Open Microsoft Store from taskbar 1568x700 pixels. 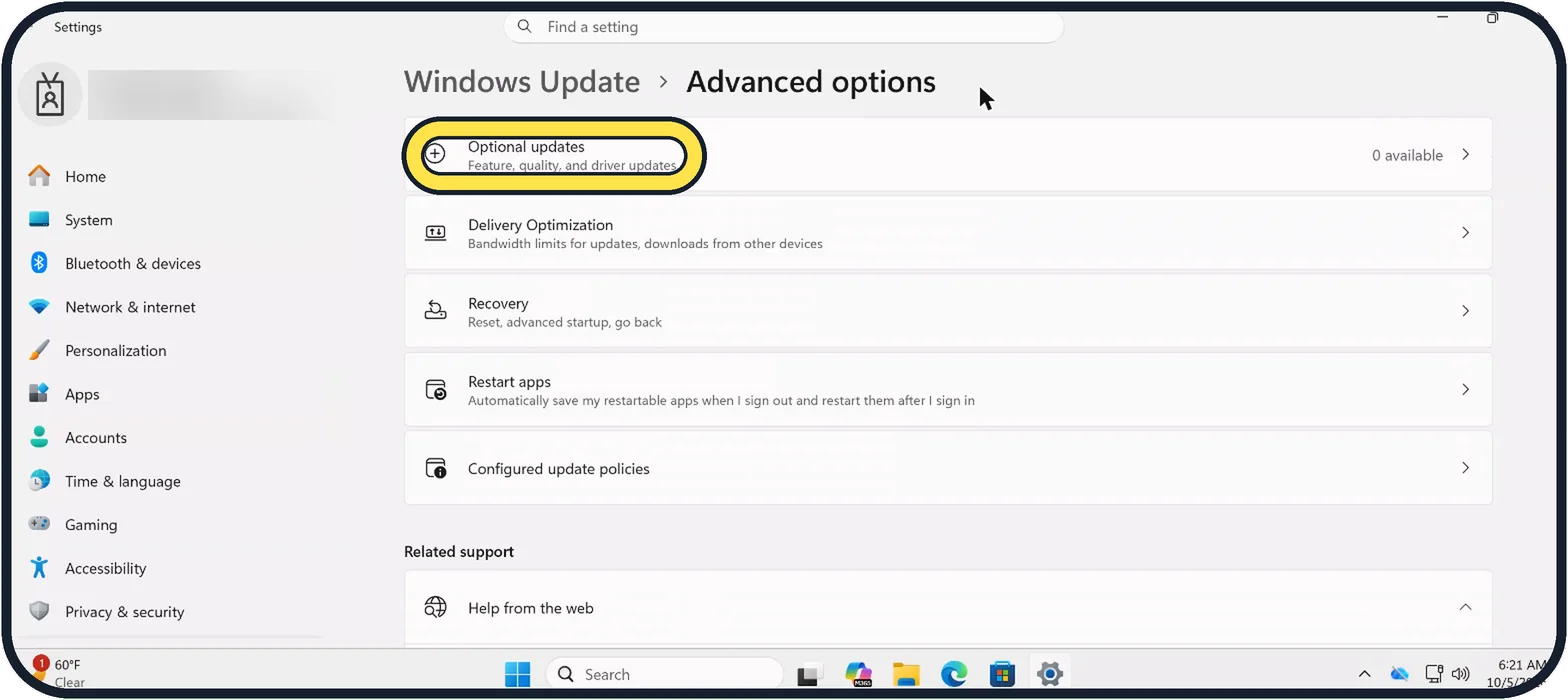click(x=1002, y=675)
